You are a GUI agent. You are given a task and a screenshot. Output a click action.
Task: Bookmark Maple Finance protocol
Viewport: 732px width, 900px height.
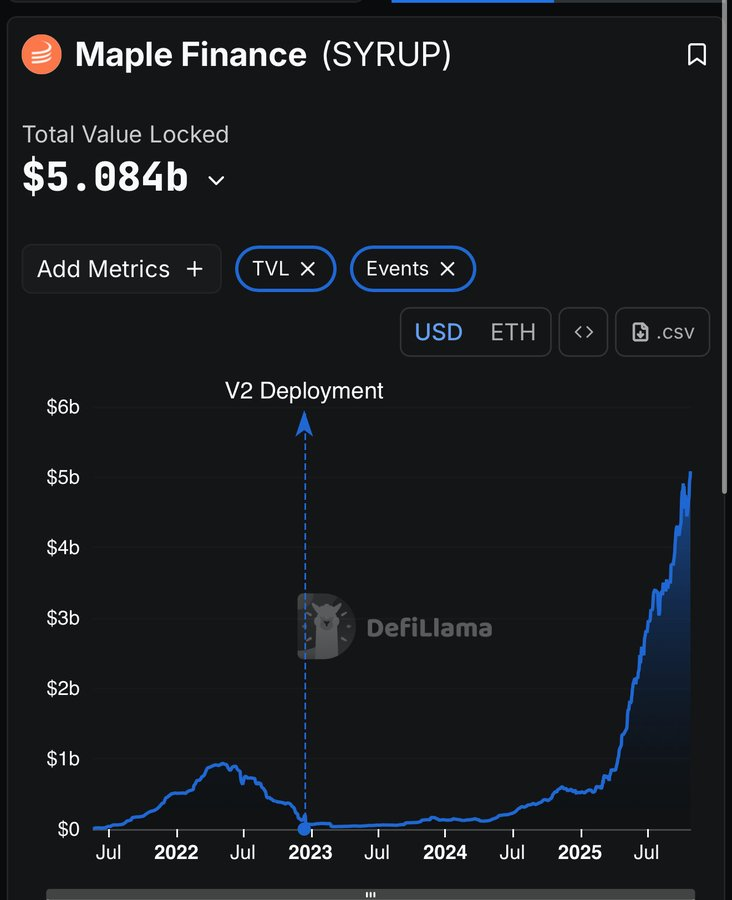tap(696, 55)
